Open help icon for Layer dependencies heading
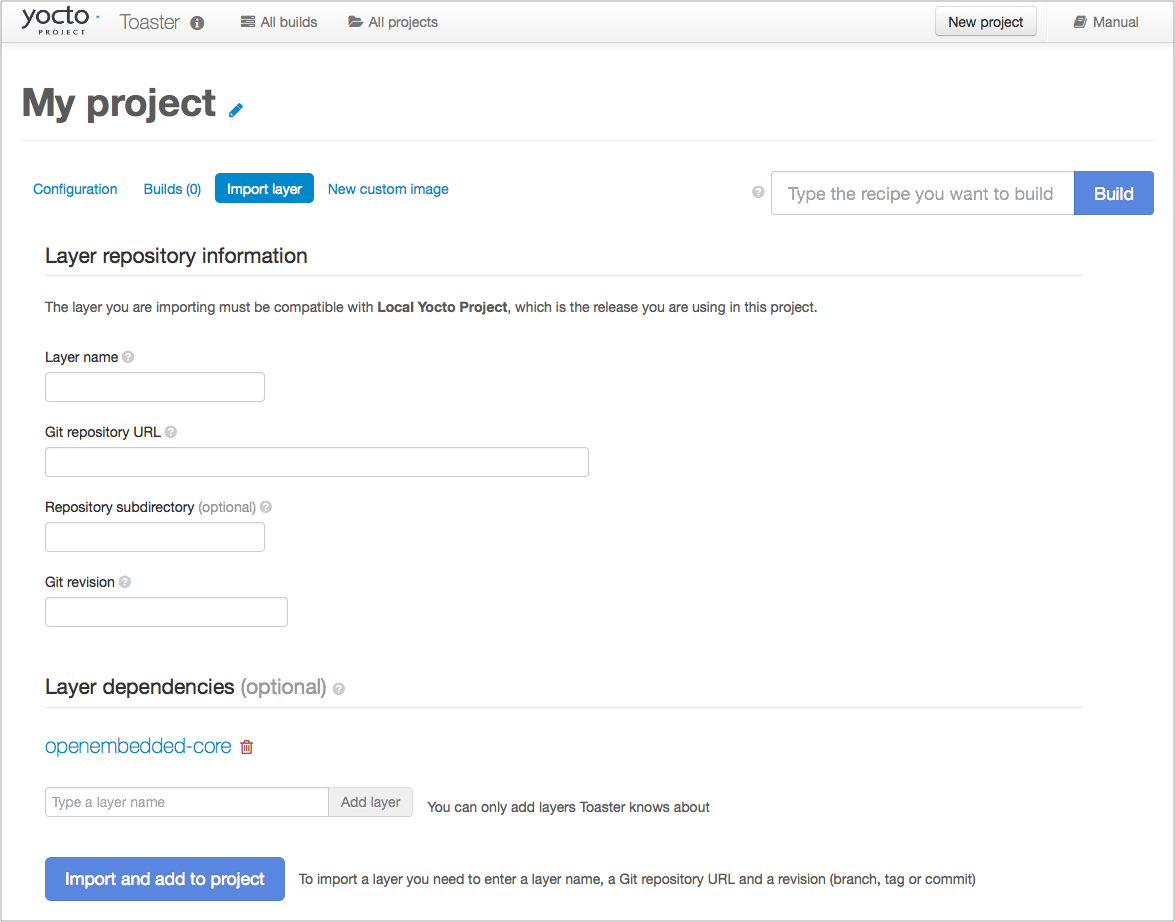 339,689
